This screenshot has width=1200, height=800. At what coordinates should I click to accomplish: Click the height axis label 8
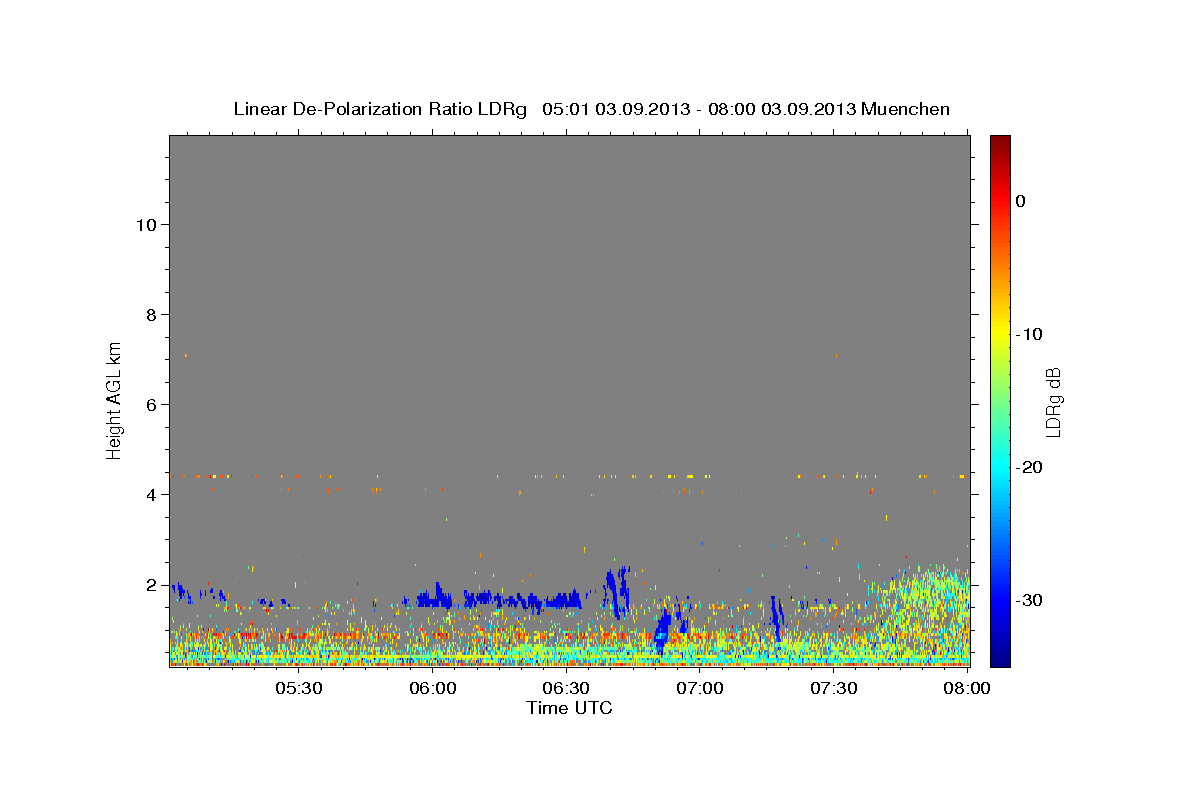(x=151, y=315)
